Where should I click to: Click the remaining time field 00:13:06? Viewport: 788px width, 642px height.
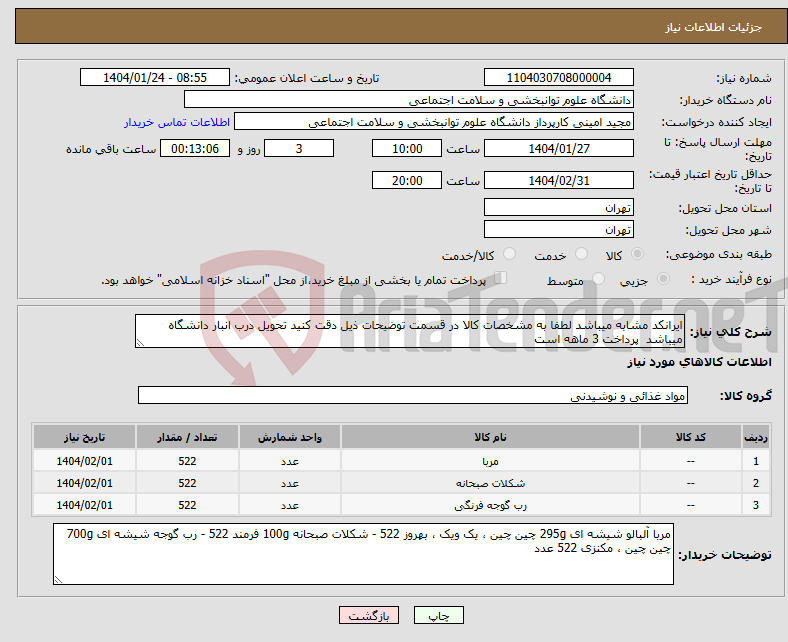pyautogui.click(x=195, y=148)
